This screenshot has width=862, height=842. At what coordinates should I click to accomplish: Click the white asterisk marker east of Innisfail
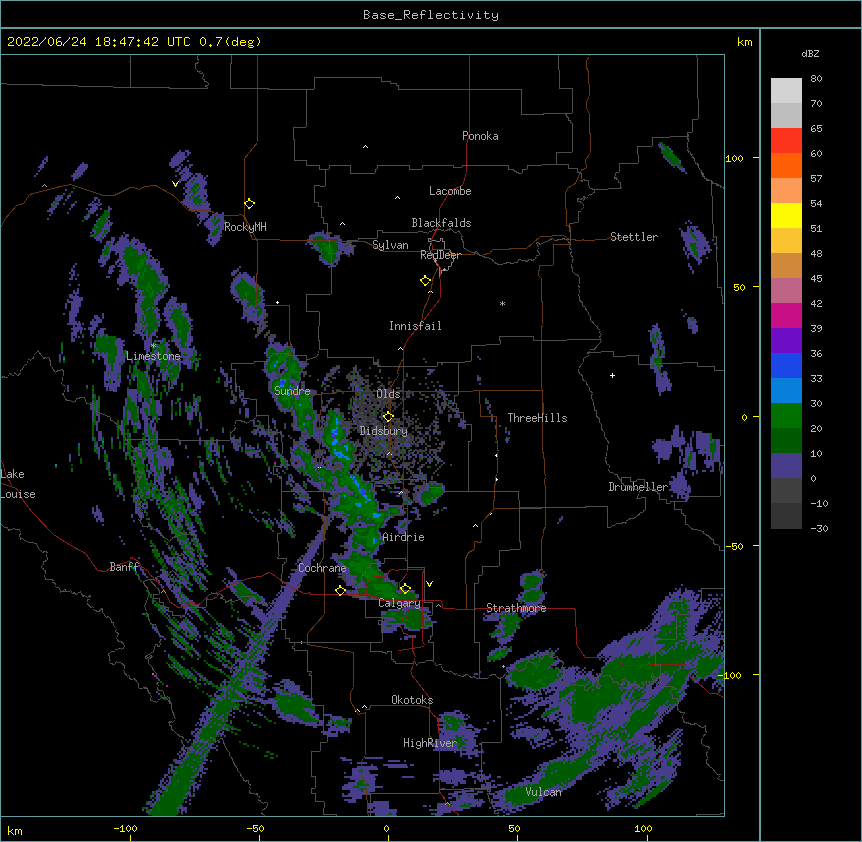(502, 304)
